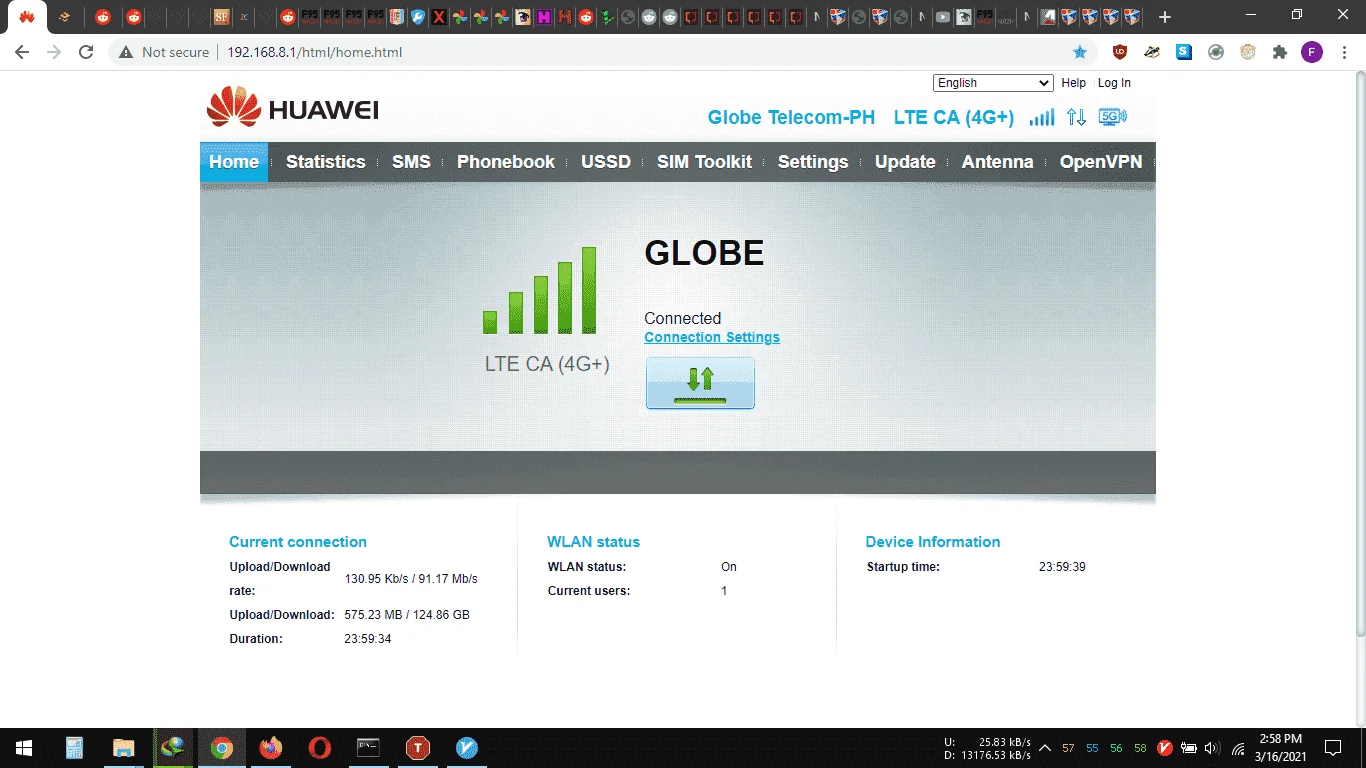The height and width of the screenshot is (768, 1366).
Task: Click the large green signal bars graphic
Action: (x=540, y=290)
